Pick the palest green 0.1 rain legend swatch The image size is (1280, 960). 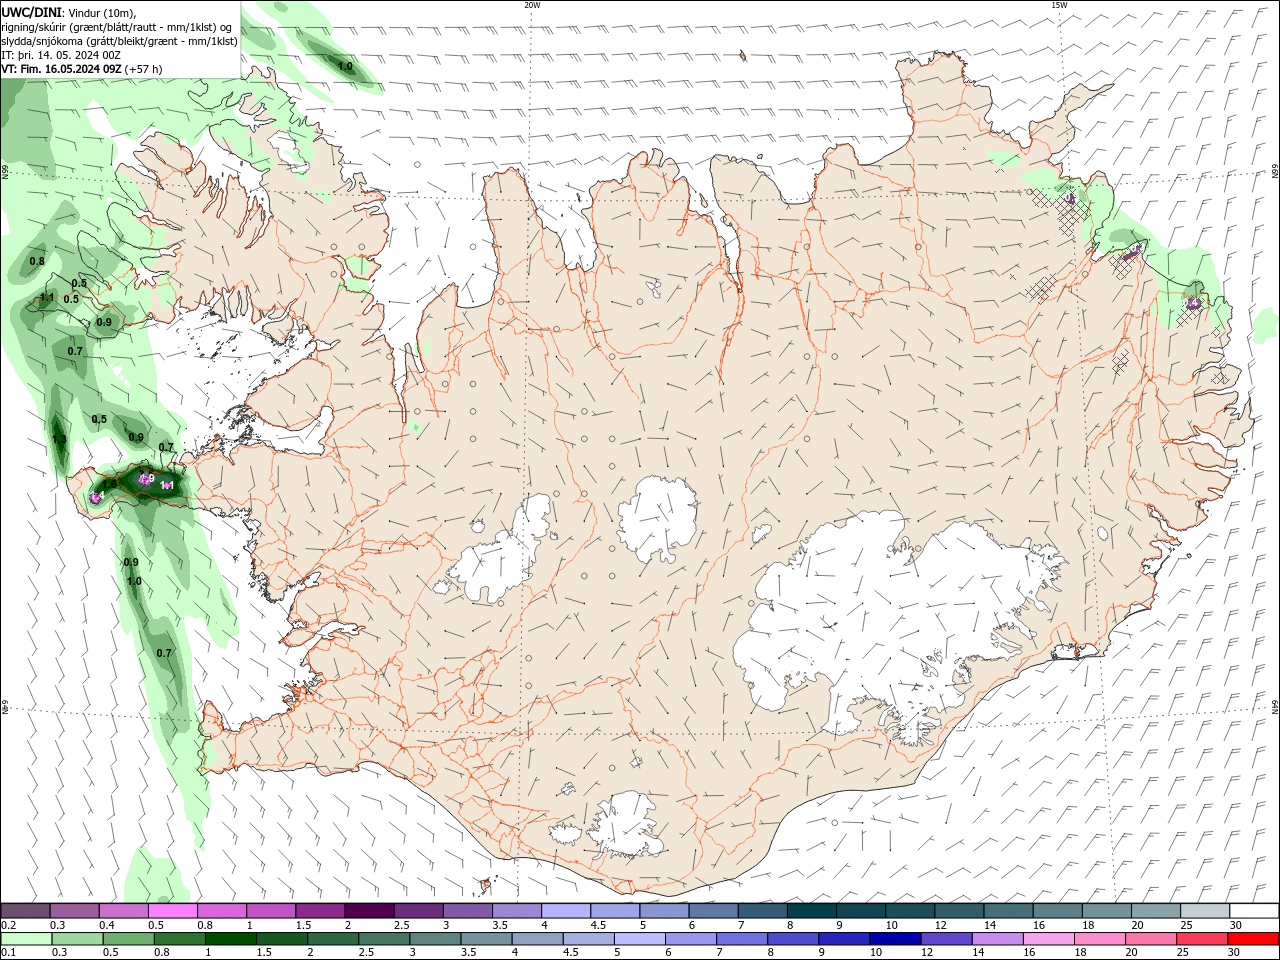pyautogui.click(x=27, y=939)
